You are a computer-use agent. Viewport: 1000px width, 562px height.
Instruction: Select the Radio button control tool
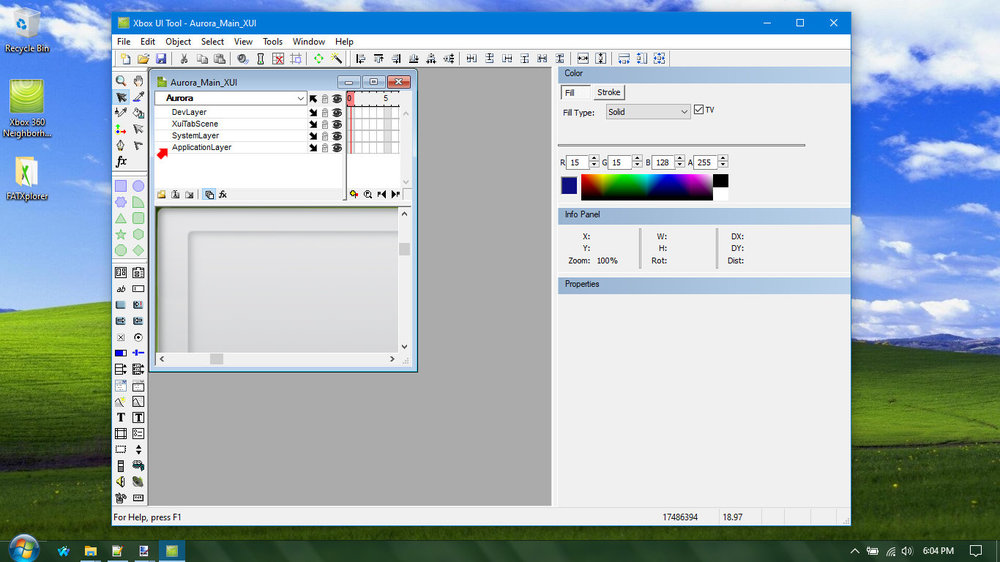tap(138, 337)
